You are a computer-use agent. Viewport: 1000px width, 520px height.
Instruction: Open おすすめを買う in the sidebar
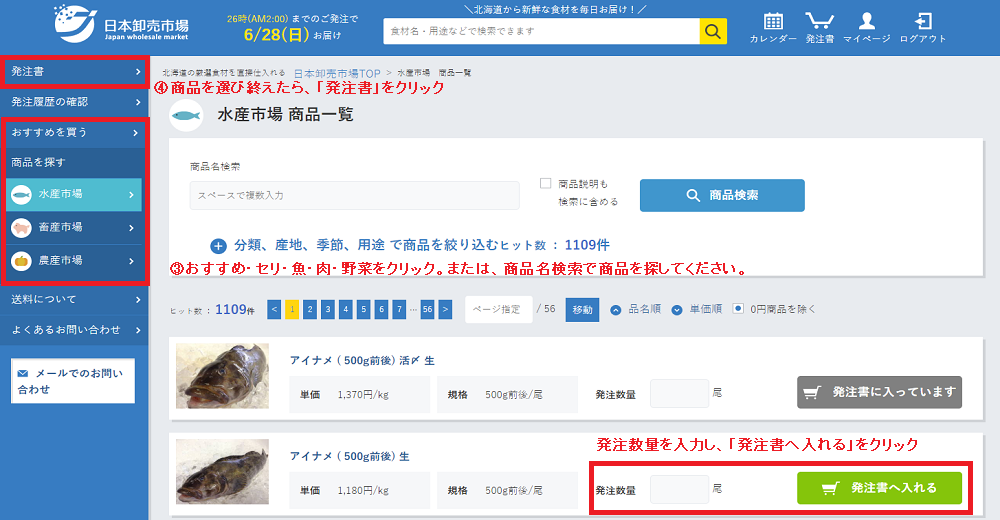(x=74, y=133)
